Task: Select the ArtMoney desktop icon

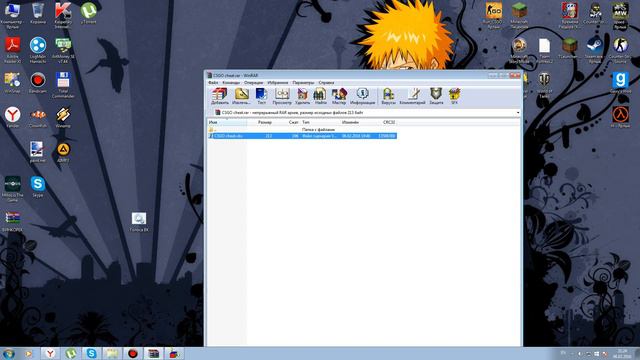Action: (x=63, y=50)
